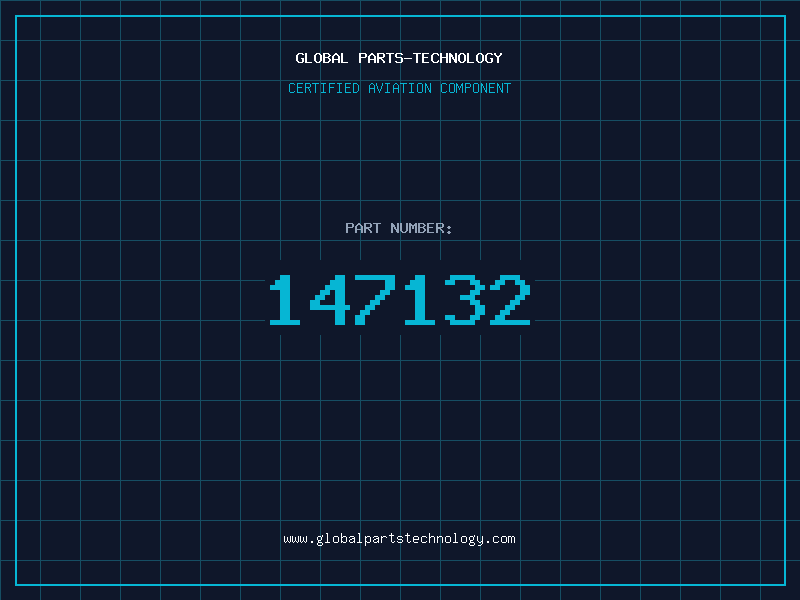The width and height of the screenshot is (800, 600).
Task: Click the PART NUMBER: label
Action: 399,228
